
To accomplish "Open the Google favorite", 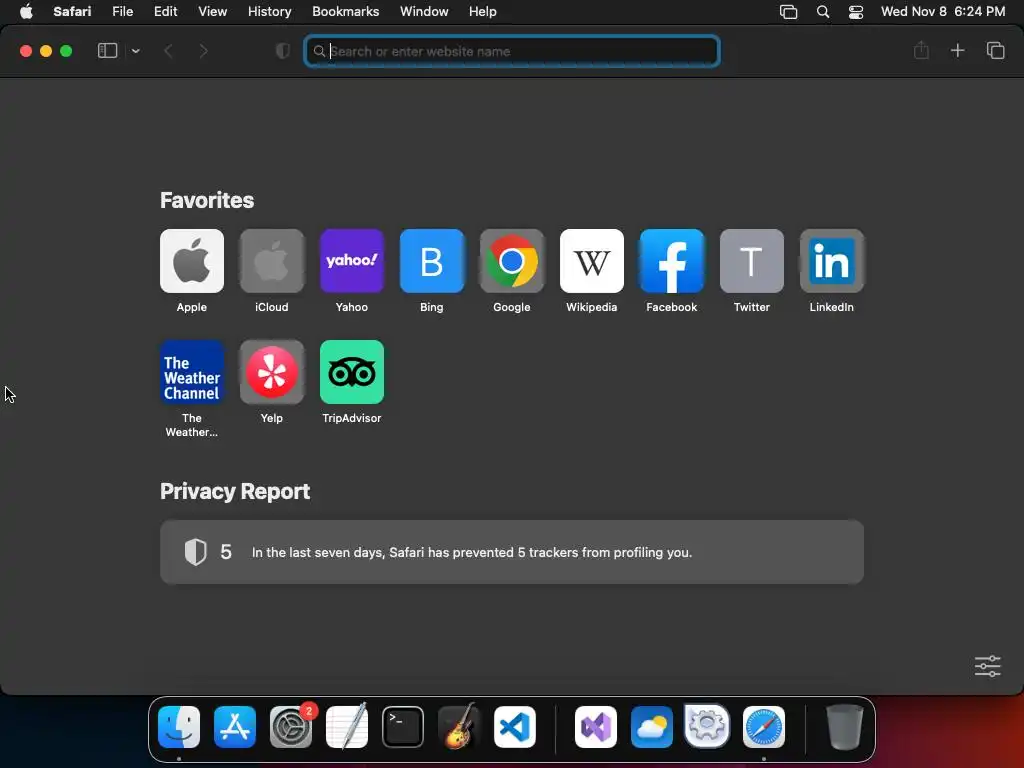I will 511,261.
